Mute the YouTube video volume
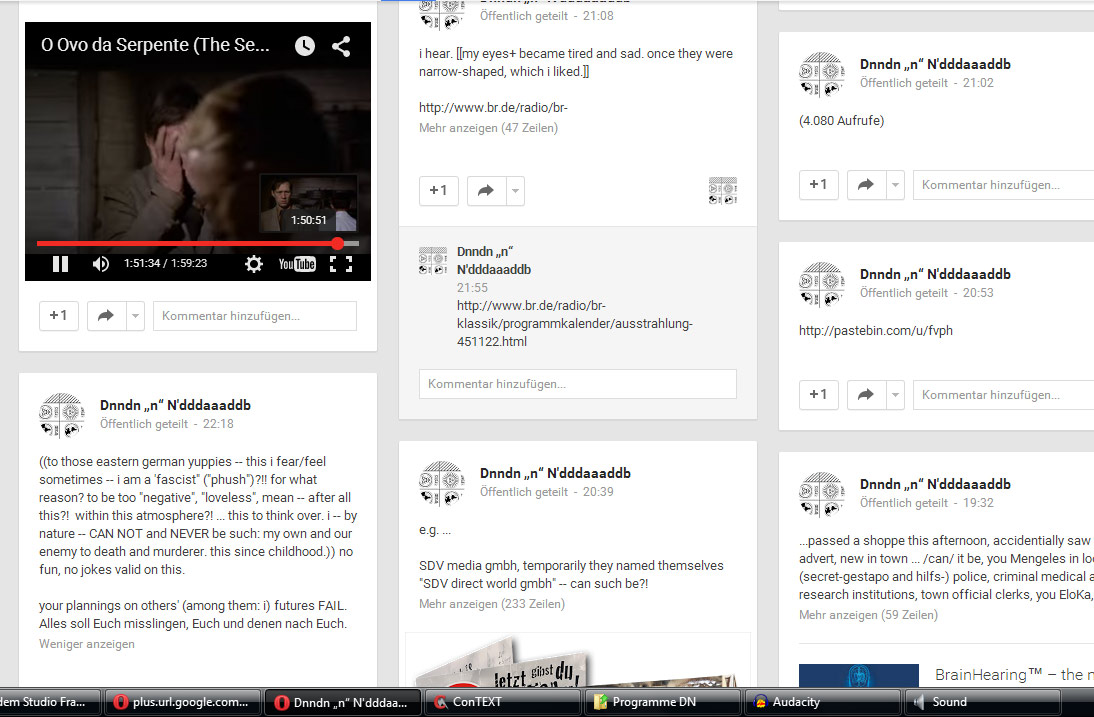 click(x=100, y=264)
